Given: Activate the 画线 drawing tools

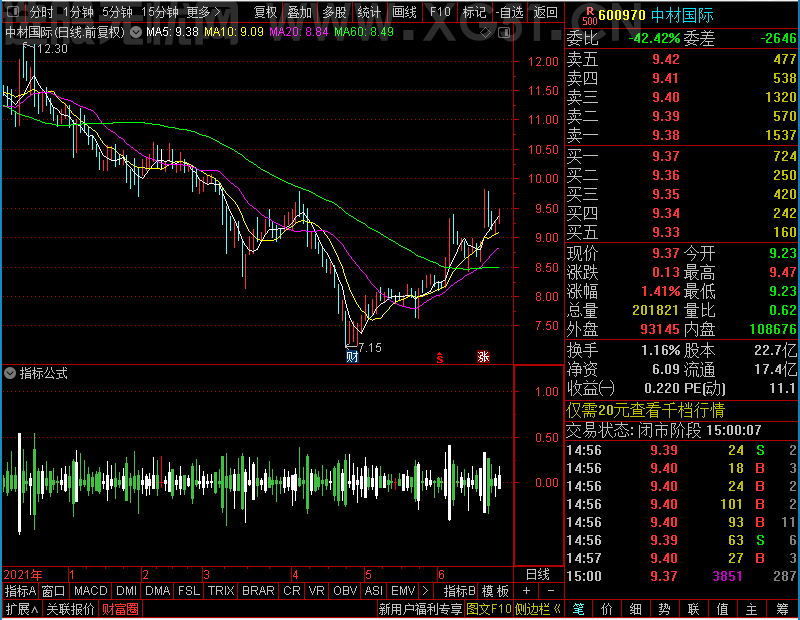Looking at the screenshot, I should pos(404,12).
